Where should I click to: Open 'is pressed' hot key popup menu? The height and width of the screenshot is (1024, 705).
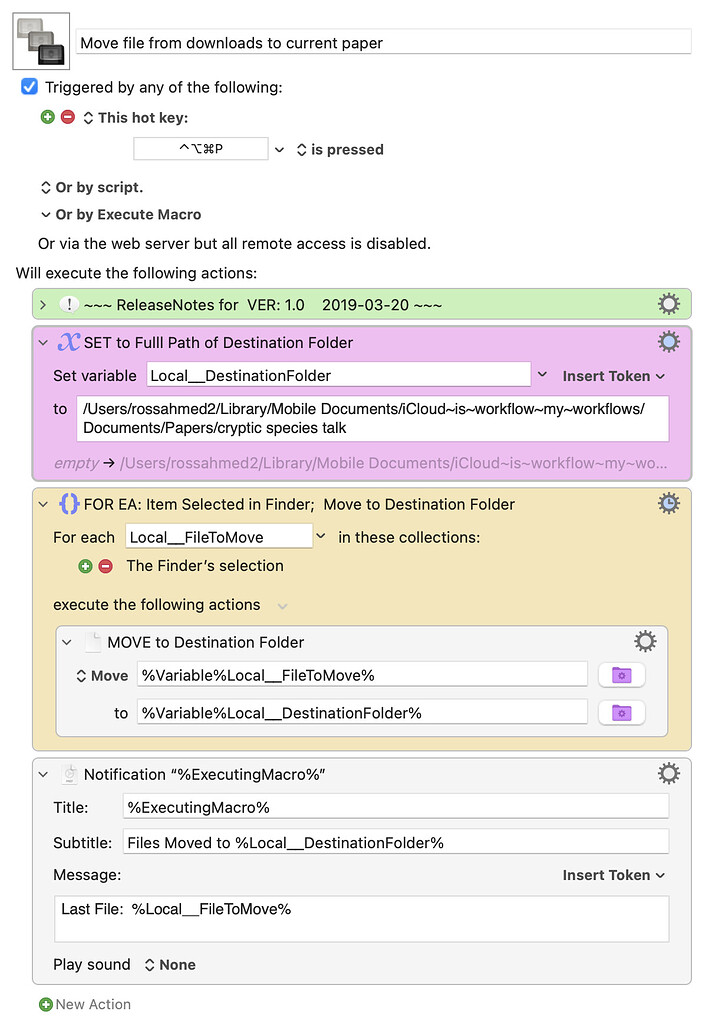click(340, 149)
